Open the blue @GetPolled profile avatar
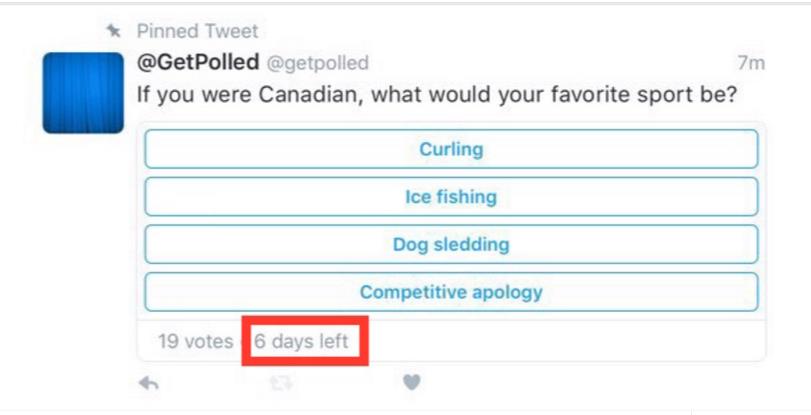 [83, 92]
